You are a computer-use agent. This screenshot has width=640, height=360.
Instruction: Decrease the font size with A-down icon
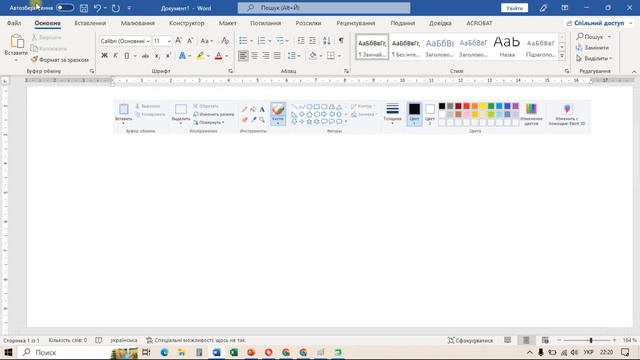190,41
